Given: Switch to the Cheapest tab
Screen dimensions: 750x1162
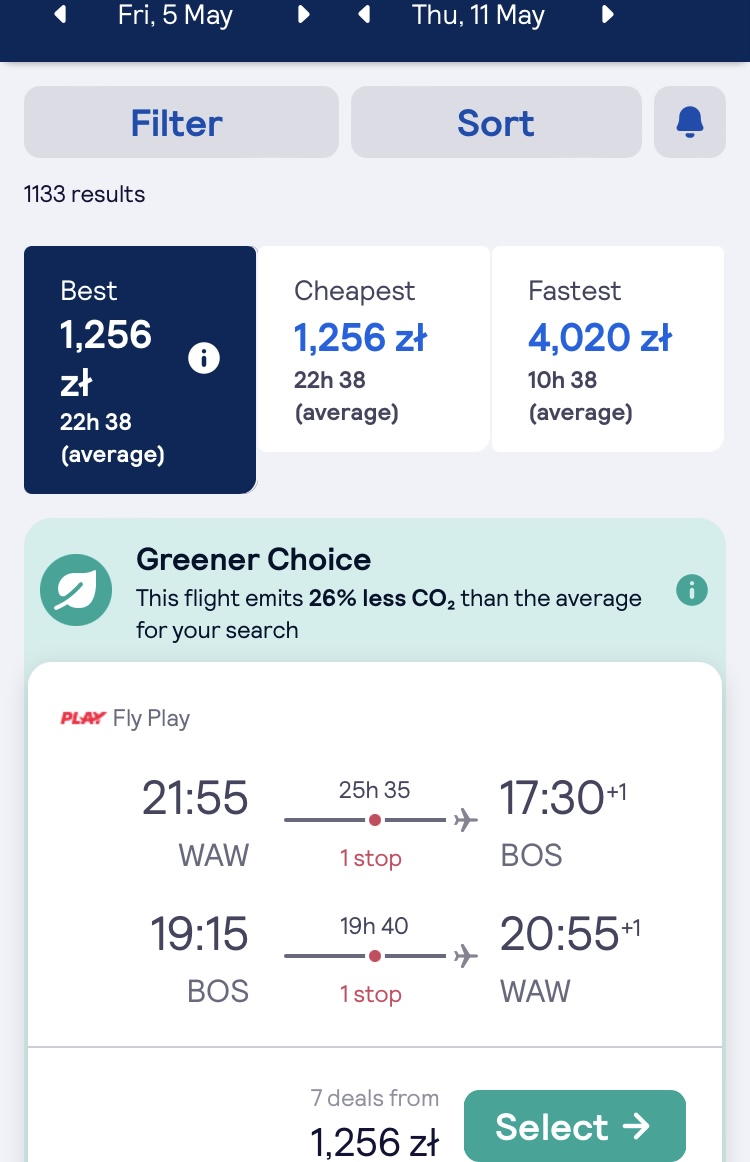Looking at the screenshot, I should coord(374,349).
